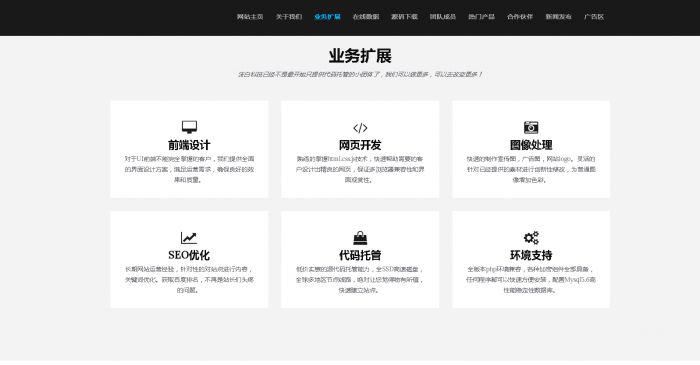This screenshot has height=365, width=700.
Task: Click the description paragraph under SEO优化
Action: [189, 280]
